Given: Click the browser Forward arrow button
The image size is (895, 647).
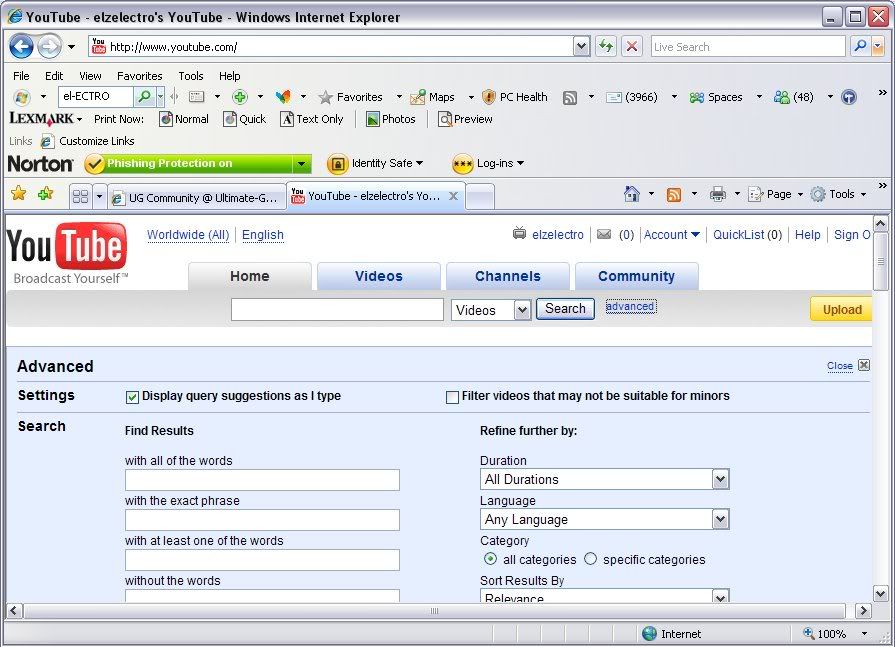Looking at the screenshot, I should coord(50,47).
